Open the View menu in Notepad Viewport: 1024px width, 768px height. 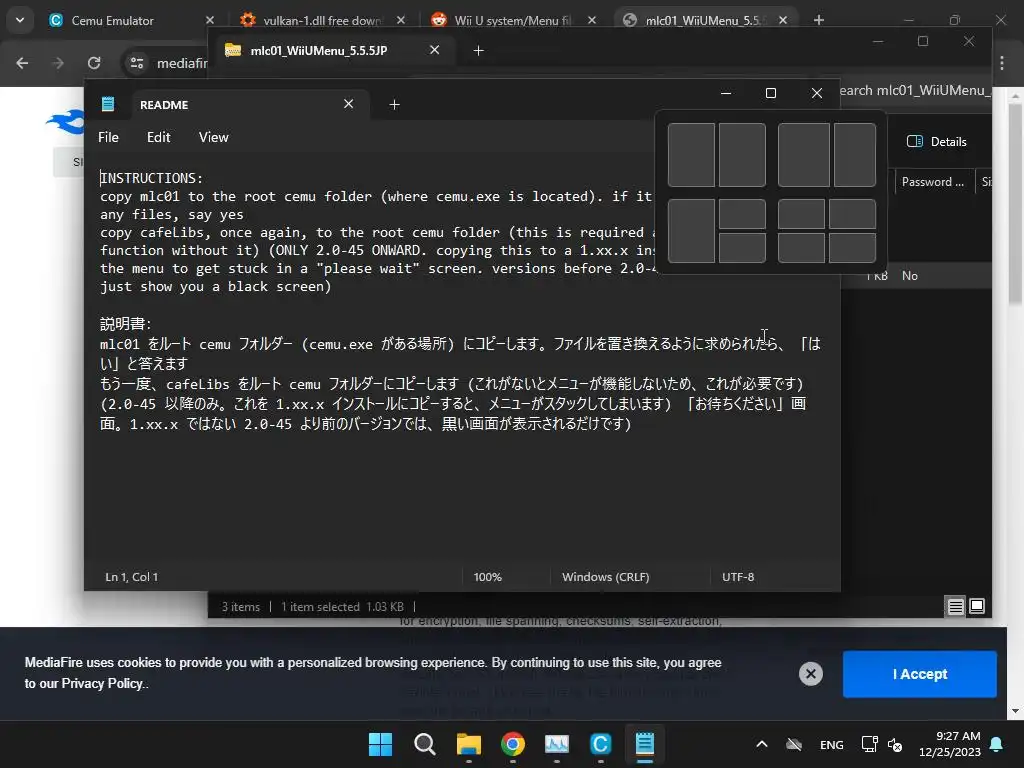(x=214, y=137)
